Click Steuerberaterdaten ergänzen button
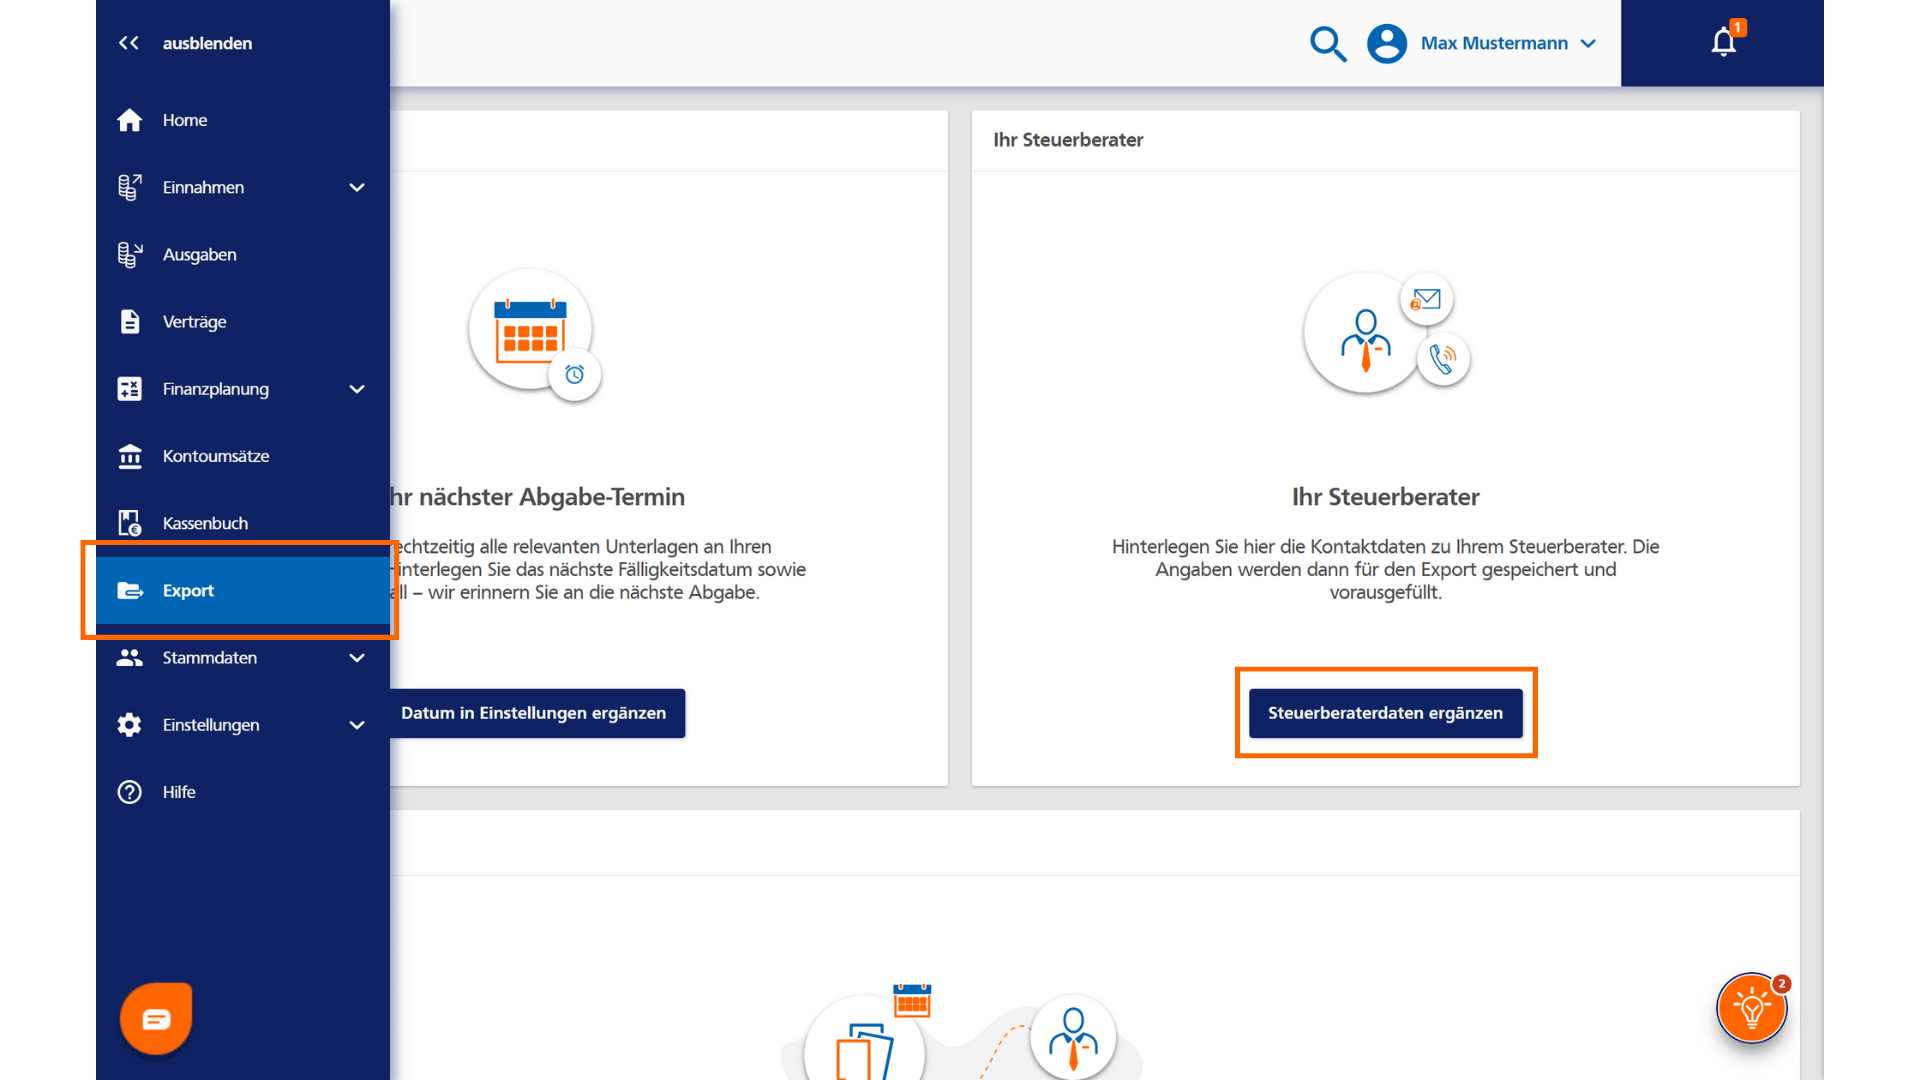Viewport: 1920px width, 1080px height. pos(1385,713)
